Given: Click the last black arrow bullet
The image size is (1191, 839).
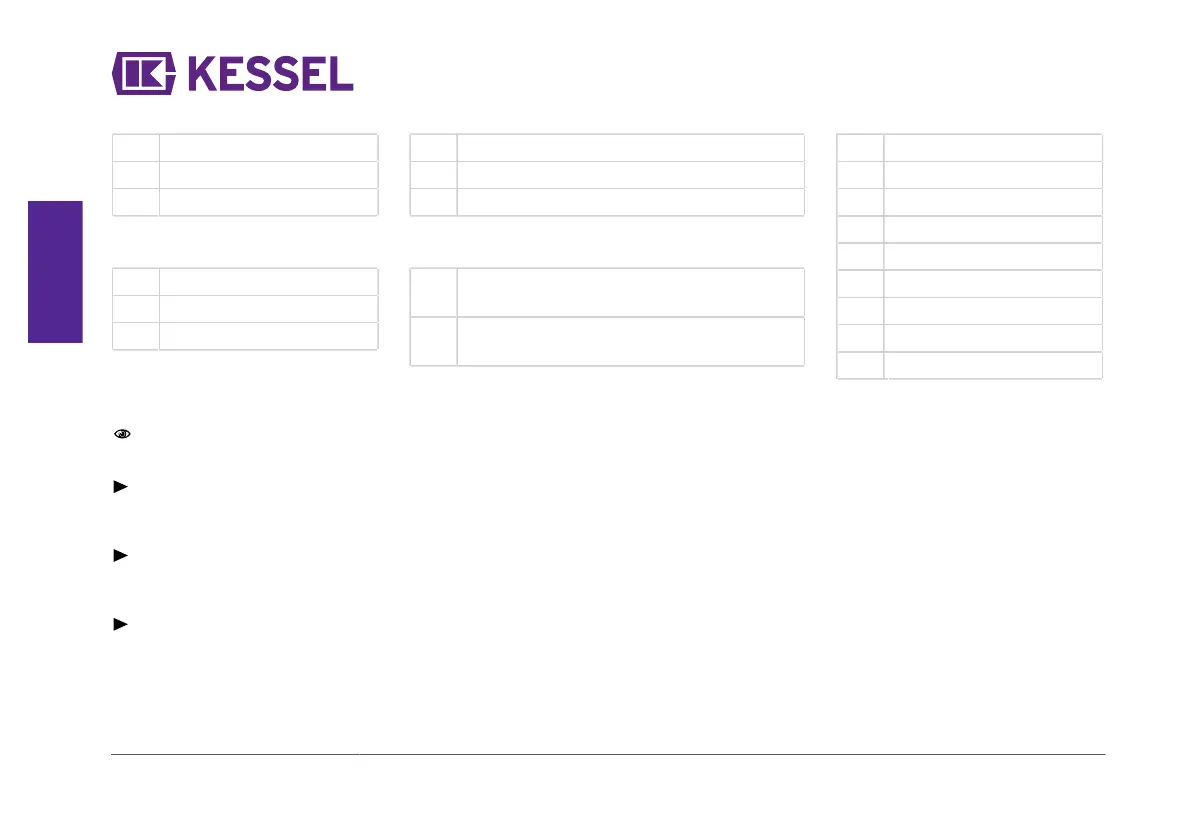Looking at the screenshot, I should coord(121,624).
